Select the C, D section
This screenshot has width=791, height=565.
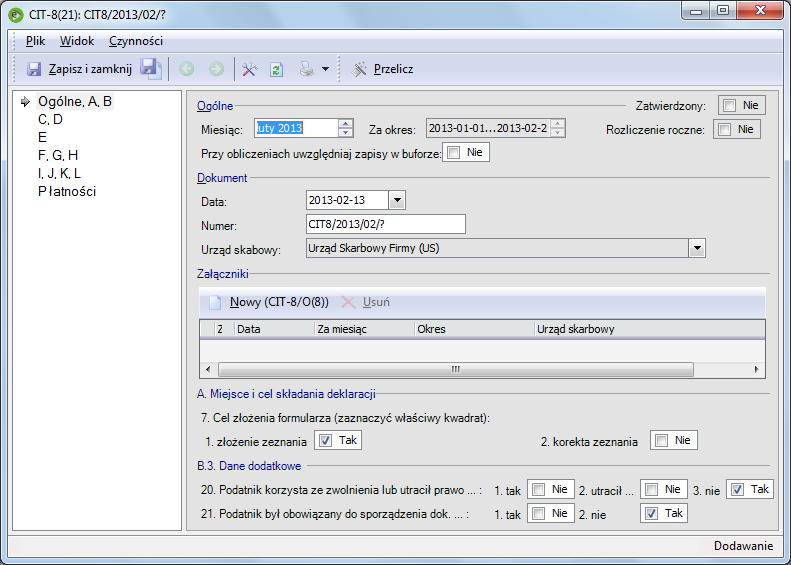click(50, 120)
